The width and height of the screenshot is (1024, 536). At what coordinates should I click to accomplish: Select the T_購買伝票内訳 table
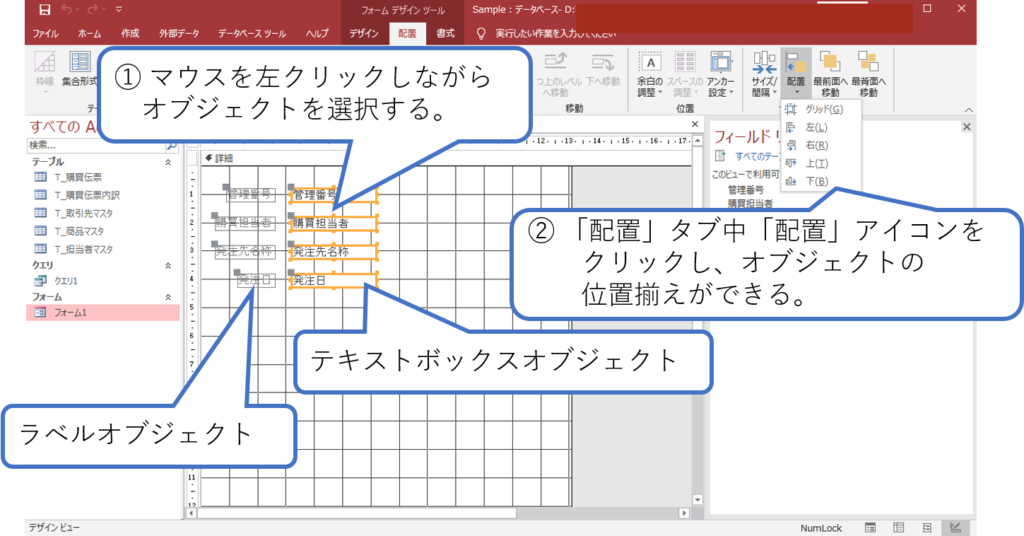pyautogui.click(x=103, y=195)
